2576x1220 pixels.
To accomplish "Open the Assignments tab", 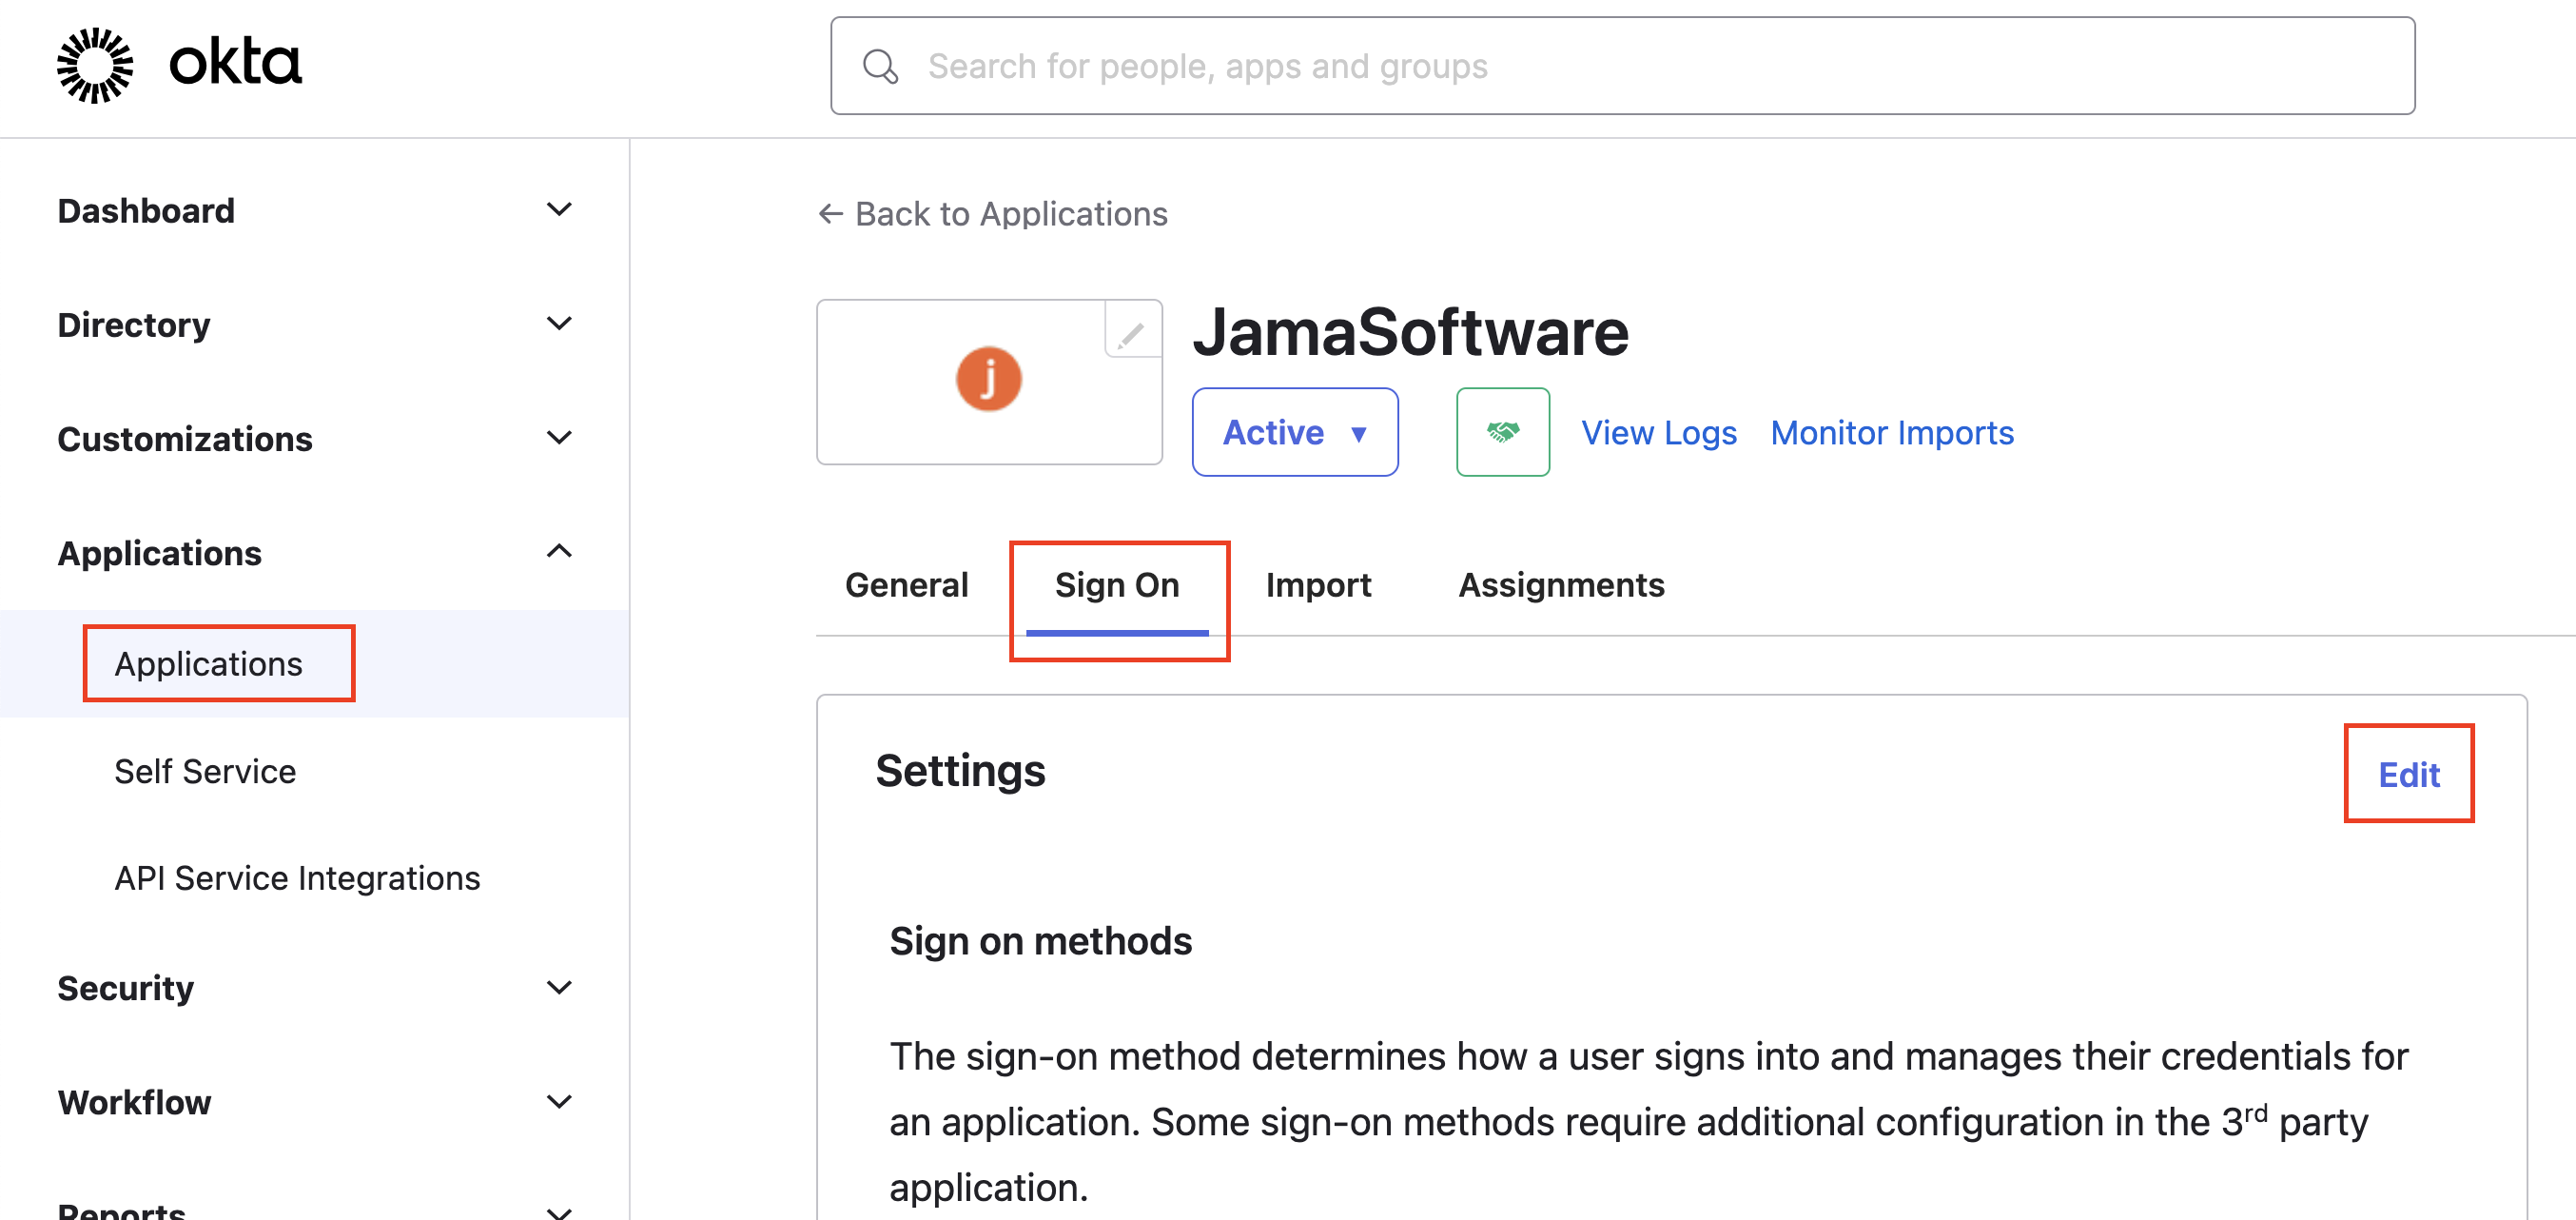I will pos(1561,585).
